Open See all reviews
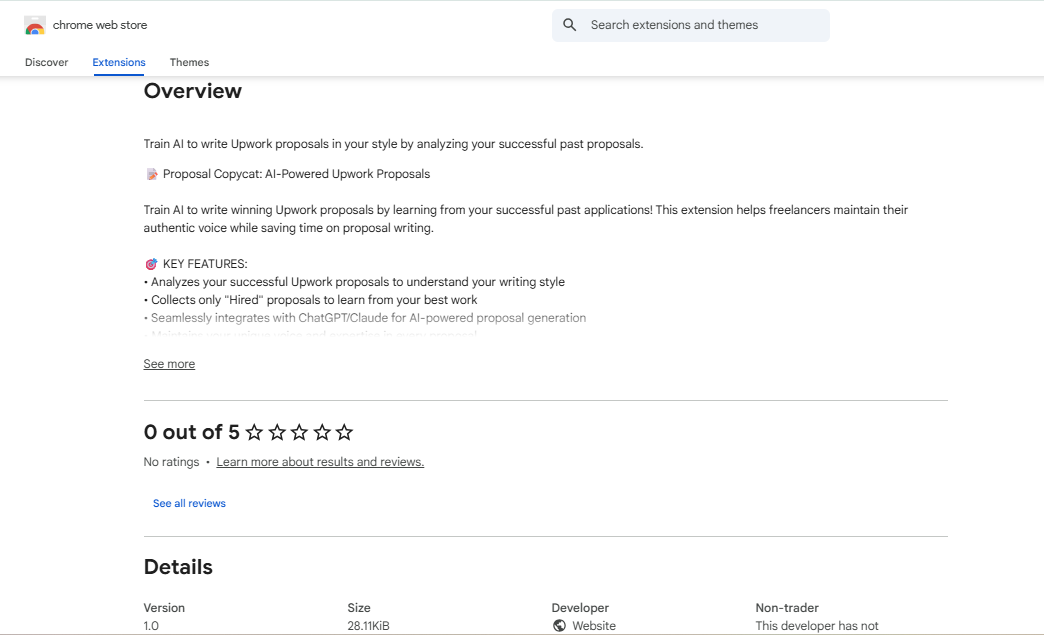This screenshot has height=635, width=1044. click(x=189, y=503)
